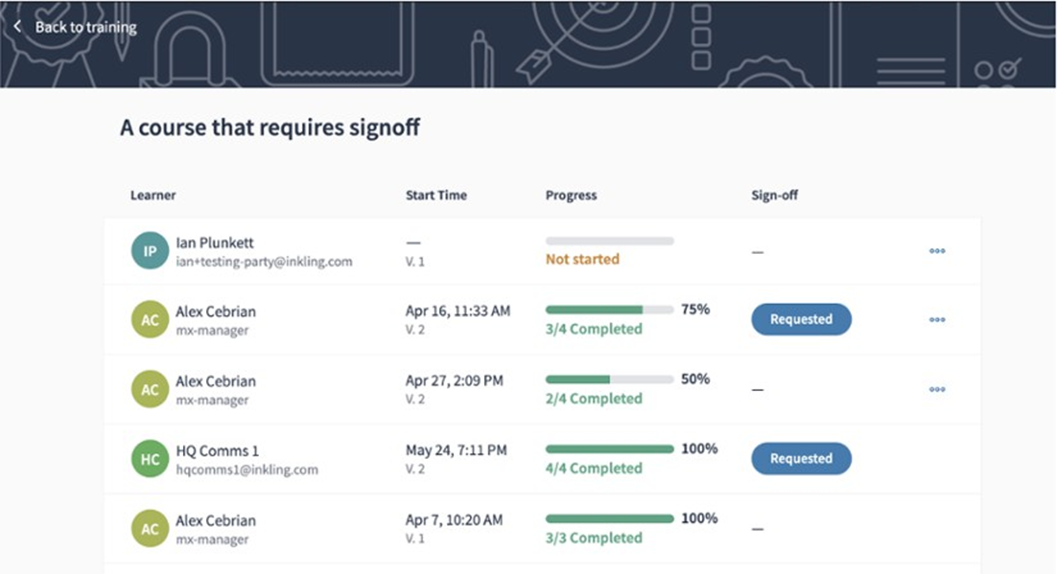Click the 75% progress bar
1057x574 pixels.
tap(609, 310)
